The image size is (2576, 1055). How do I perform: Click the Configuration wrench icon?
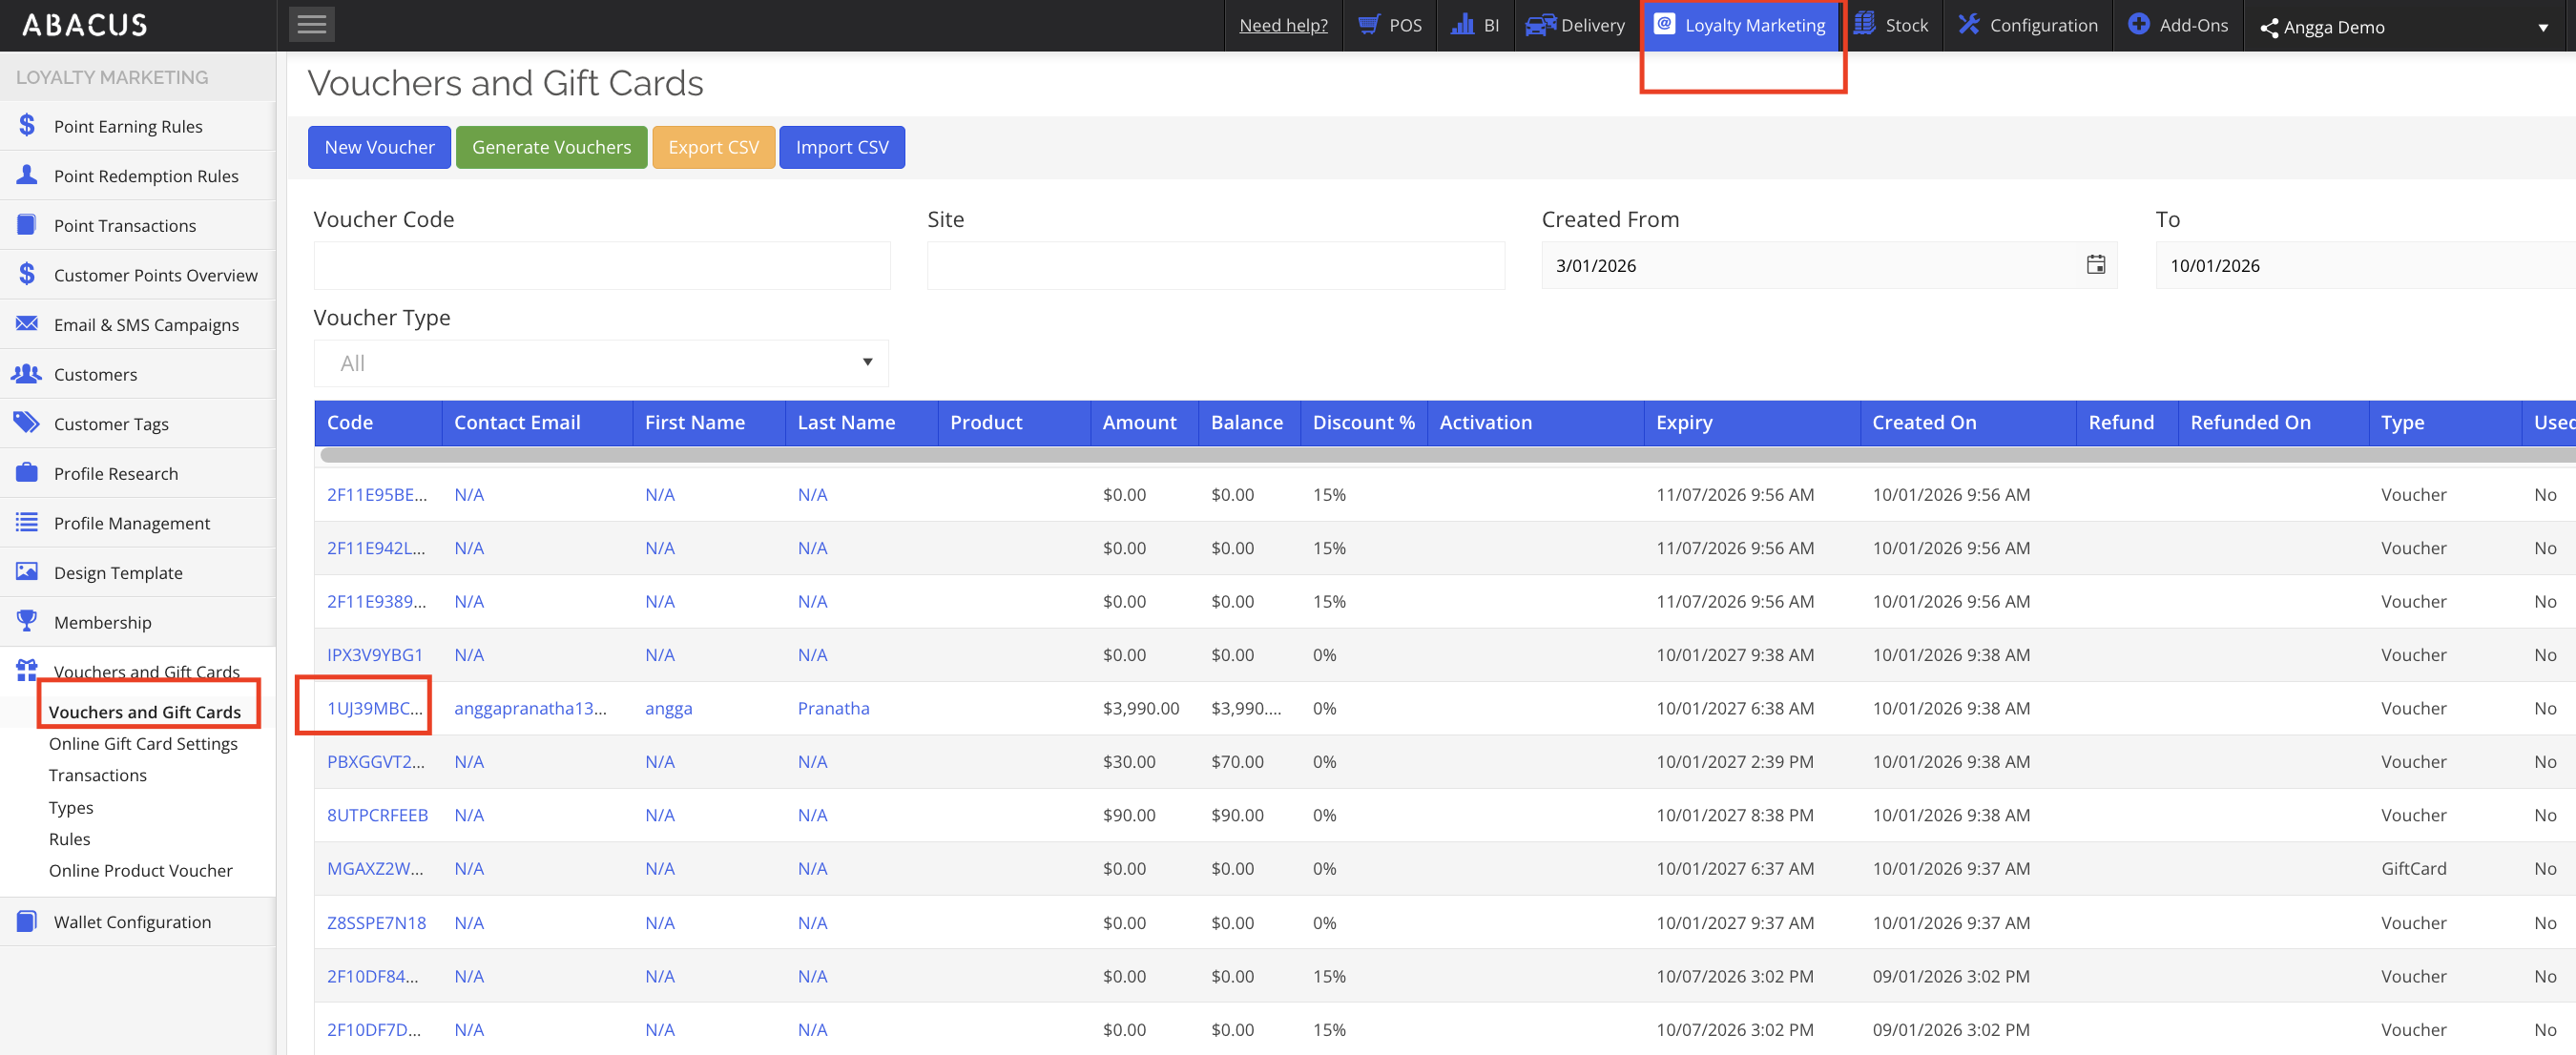click(1968, 25)
